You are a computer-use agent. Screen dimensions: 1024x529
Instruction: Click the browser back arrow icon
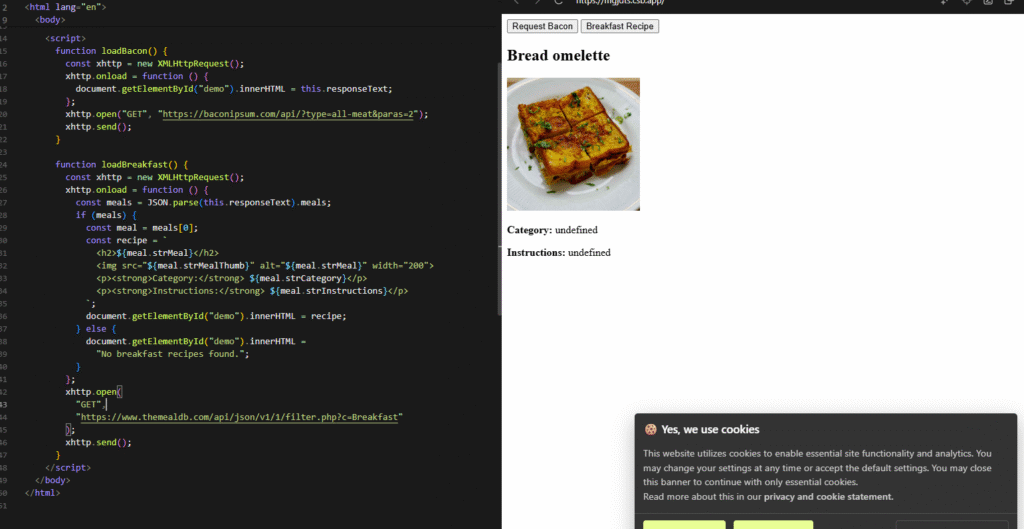click(x=516, y=2)
